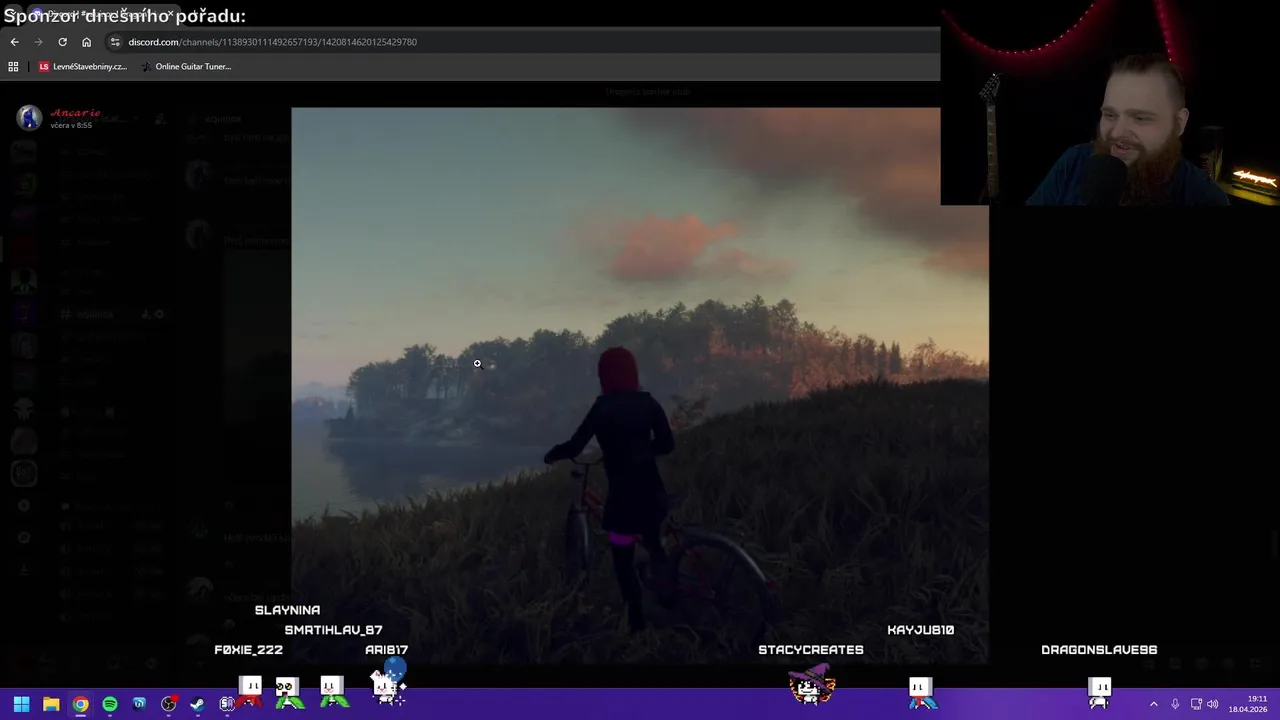Open the browser home page
Viewport: 1280px width, 720px height.
click(86, 42)
